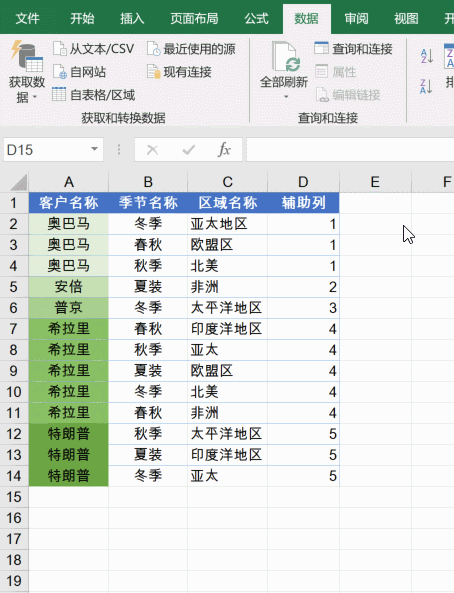Click the 现有连接 icon
This screenshot has width=454, height=593.
(x=154, y=71)
